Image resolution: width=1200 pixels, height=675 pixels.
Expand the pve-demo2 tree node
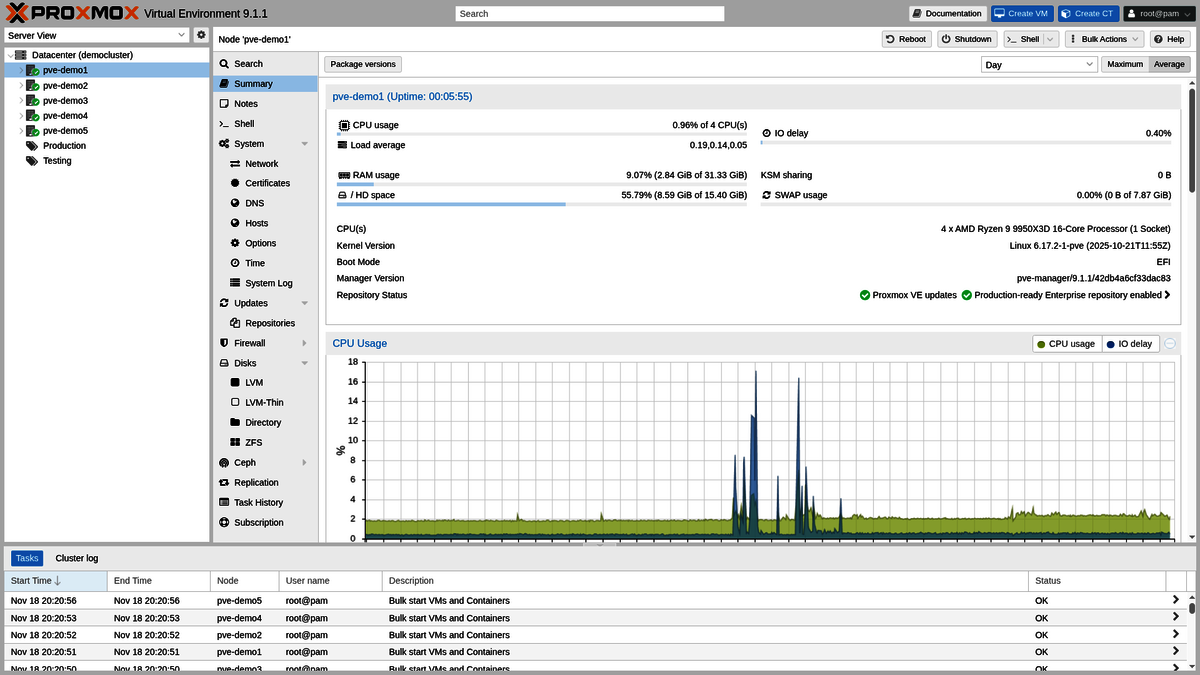pos(20,86)
